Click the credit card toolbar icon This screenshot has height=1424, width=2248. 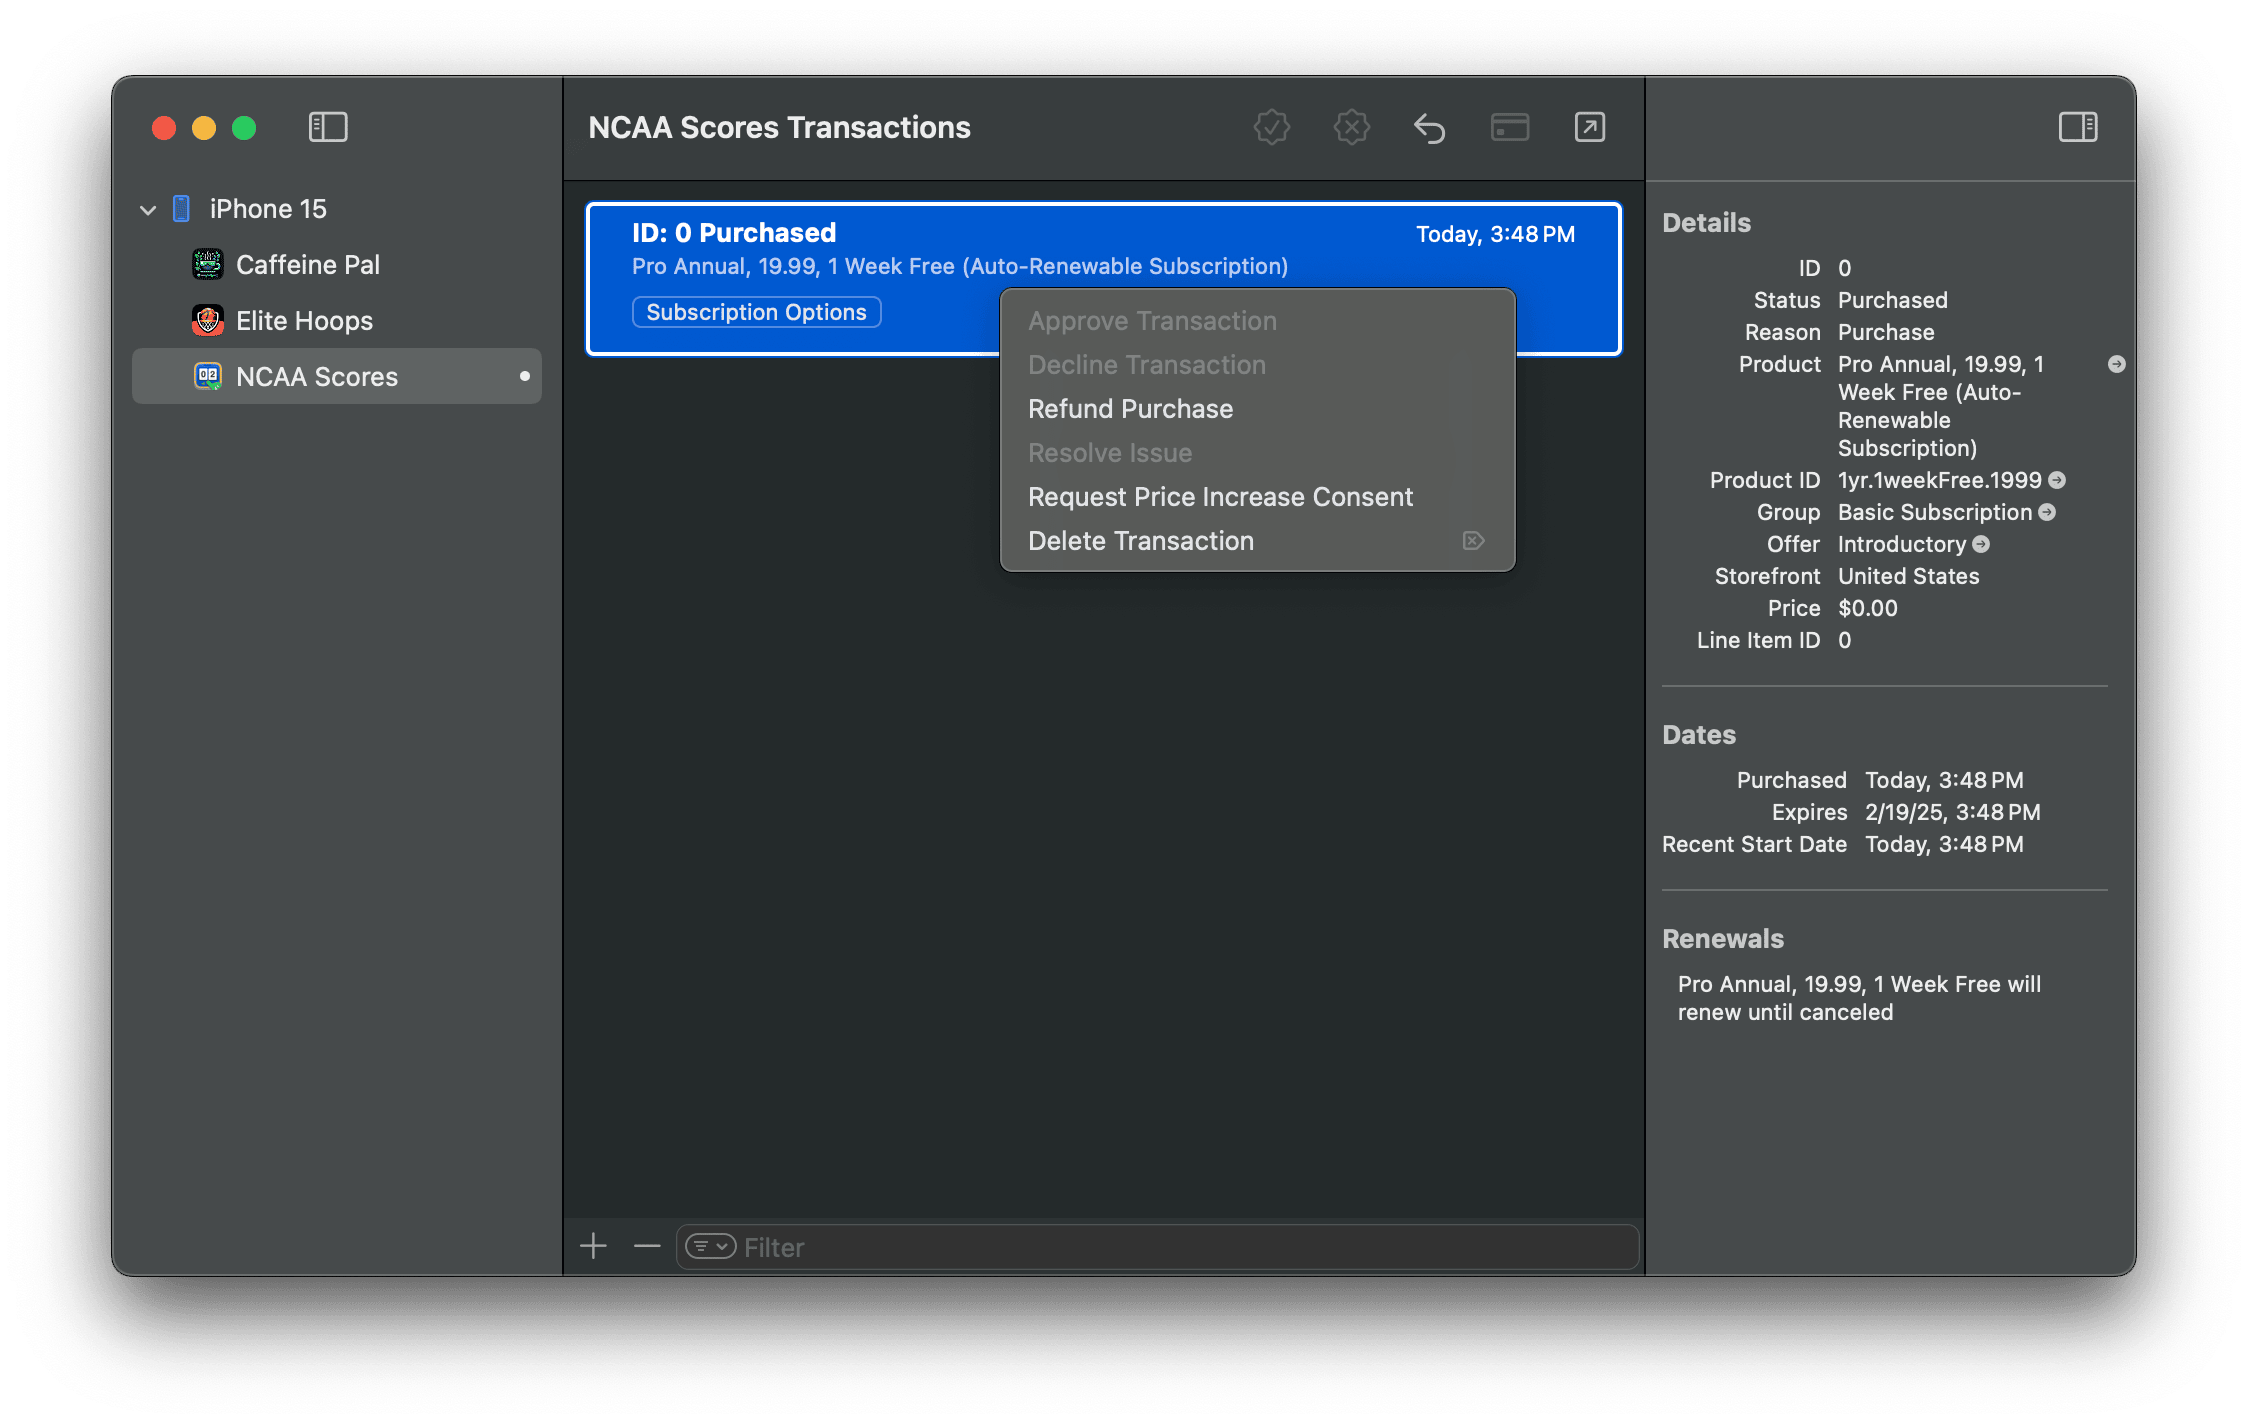1509,127
